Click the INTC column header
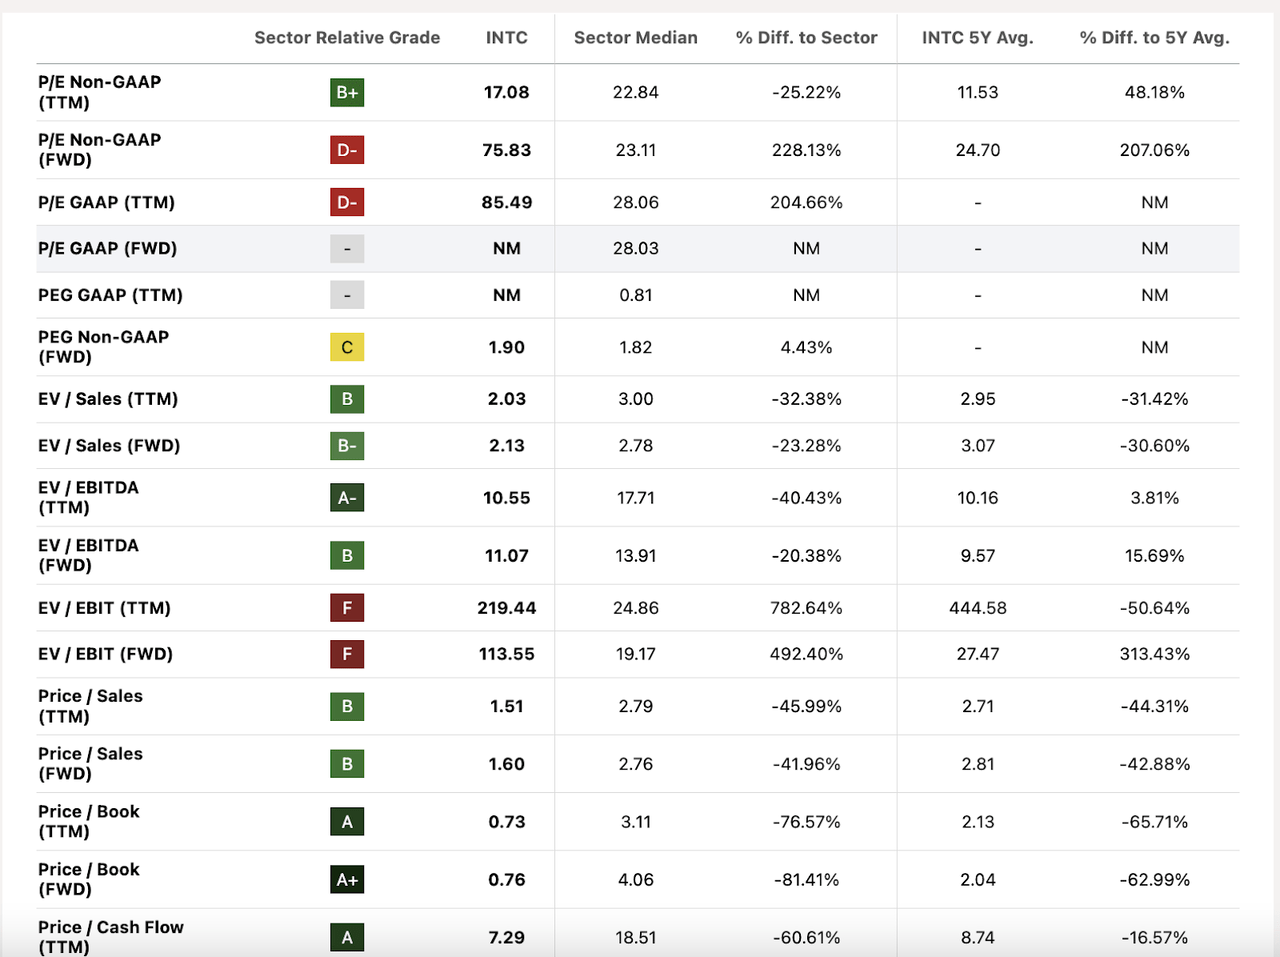 pos(507,38)
